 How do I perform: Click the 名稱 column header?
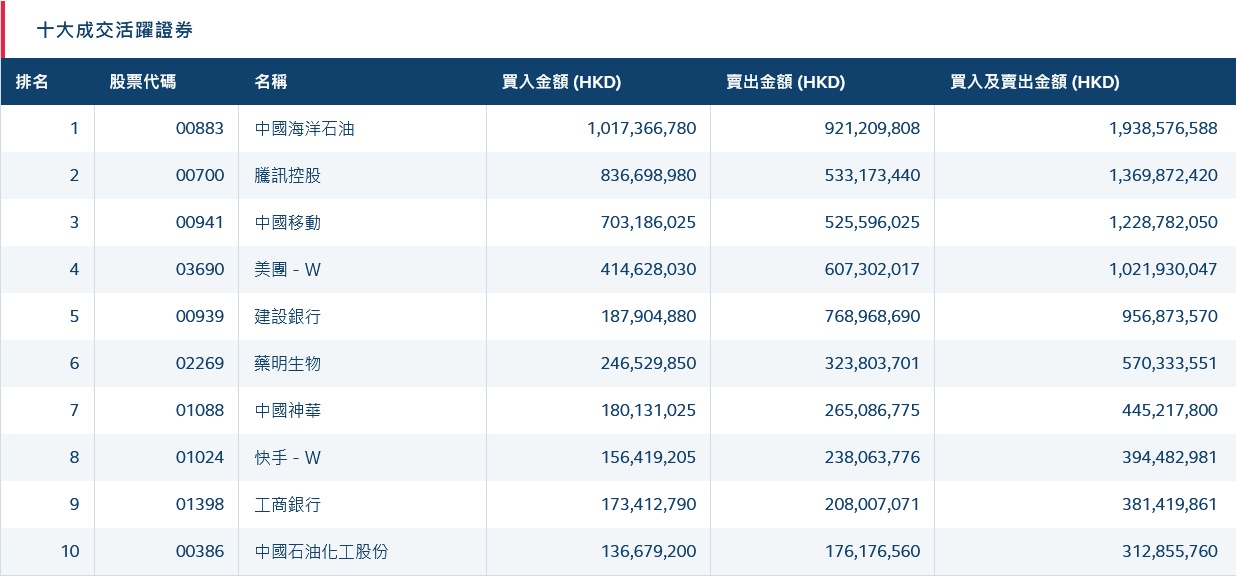point(271,82)
